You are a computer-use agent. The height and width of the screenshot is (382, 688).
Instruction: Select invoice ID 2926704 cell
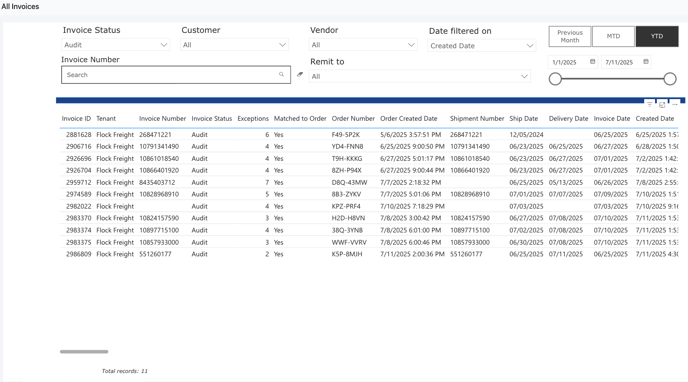tap(79, 170)
